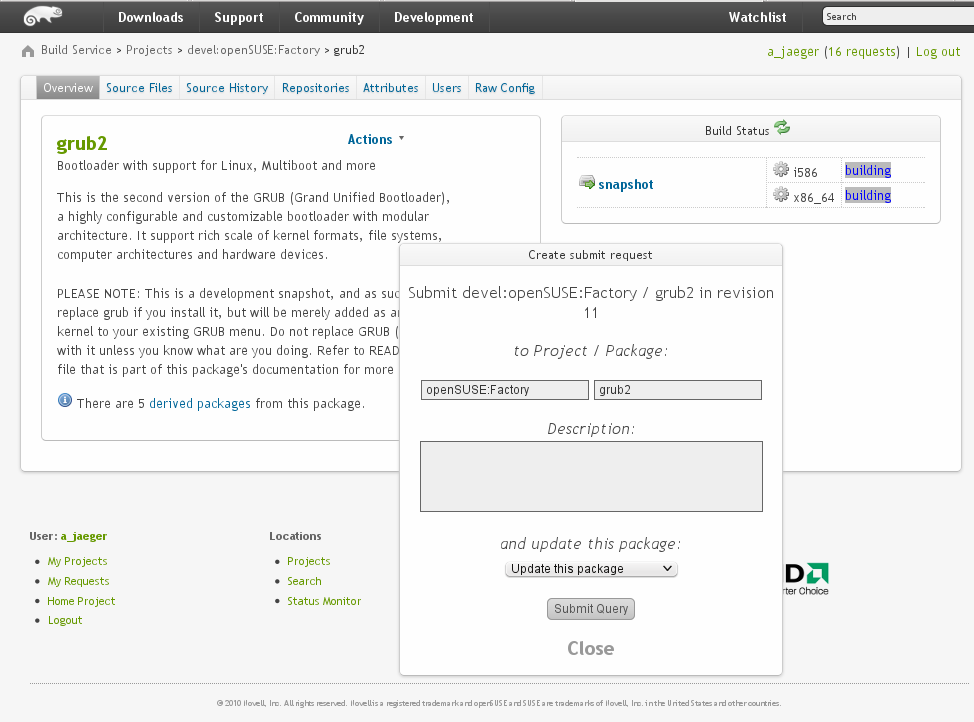Screen dimensions: 974x722
Task: Open the Source History tab
Action: click(227, 88)
